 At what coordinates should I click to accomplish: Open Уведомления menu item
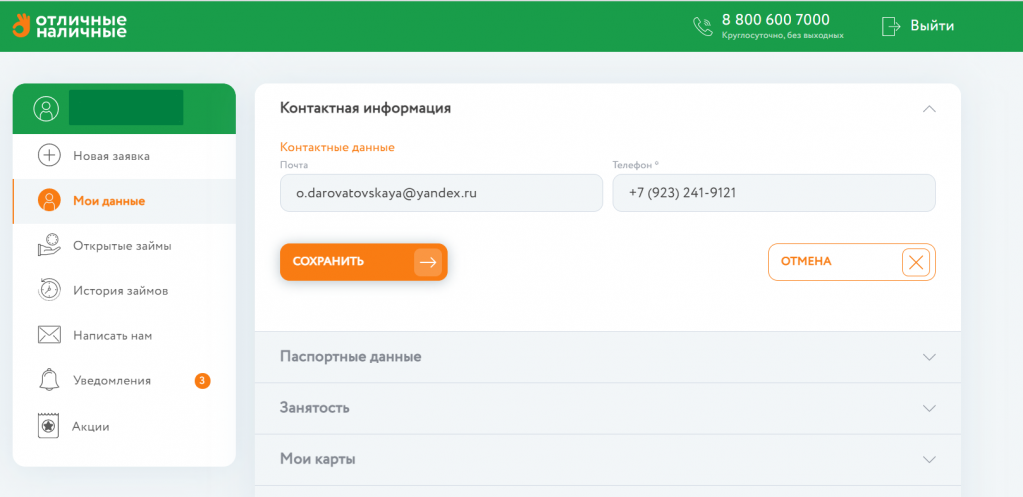click(124, 381)
